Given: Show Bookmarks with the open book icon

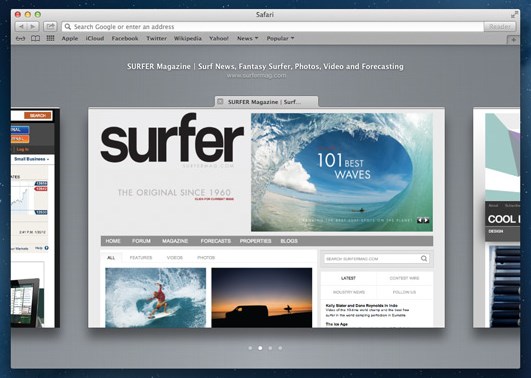Looking at the screenshot, I should [35, 39].
